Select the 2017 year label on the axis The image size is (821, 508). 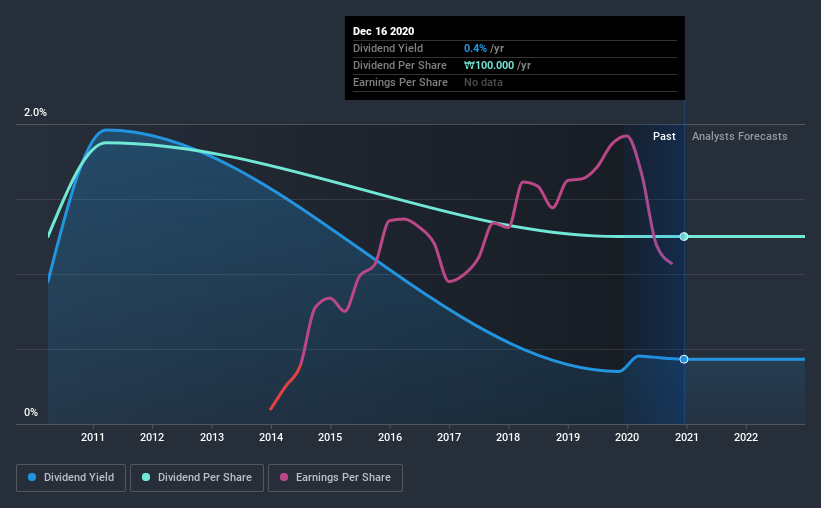point(449,437)
